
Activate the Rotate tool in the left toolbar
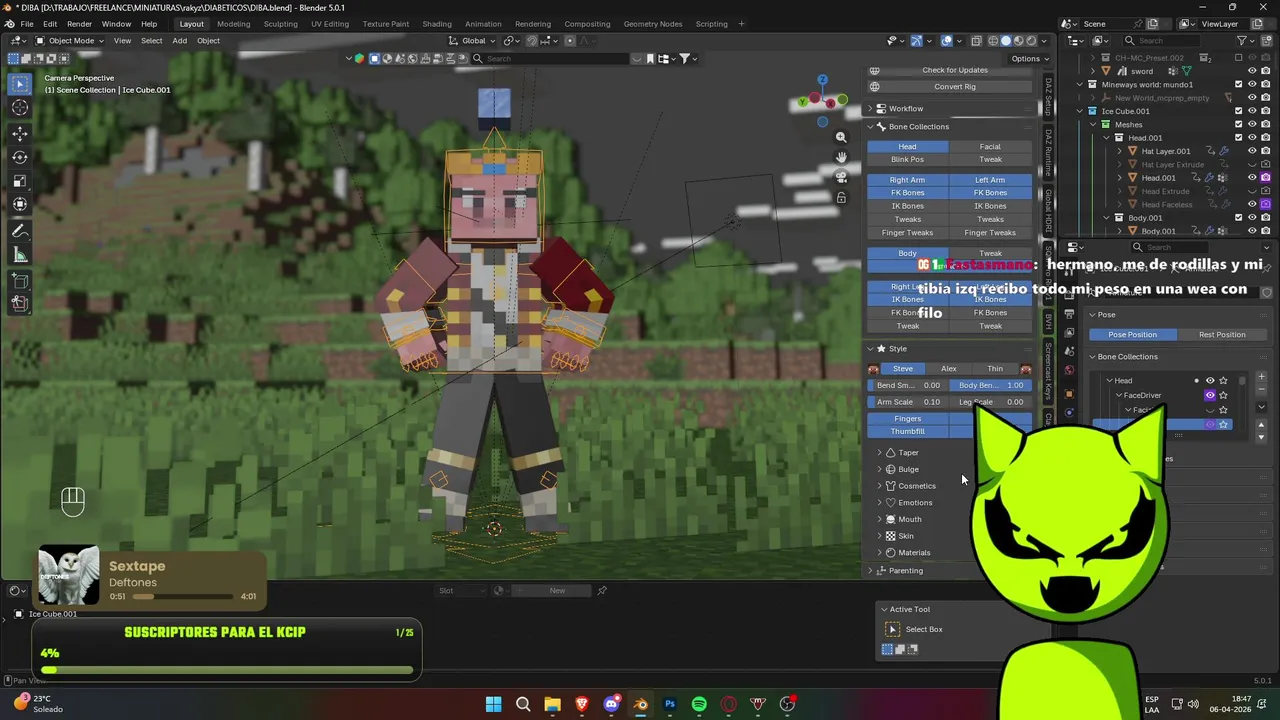(x=20, y=157)
